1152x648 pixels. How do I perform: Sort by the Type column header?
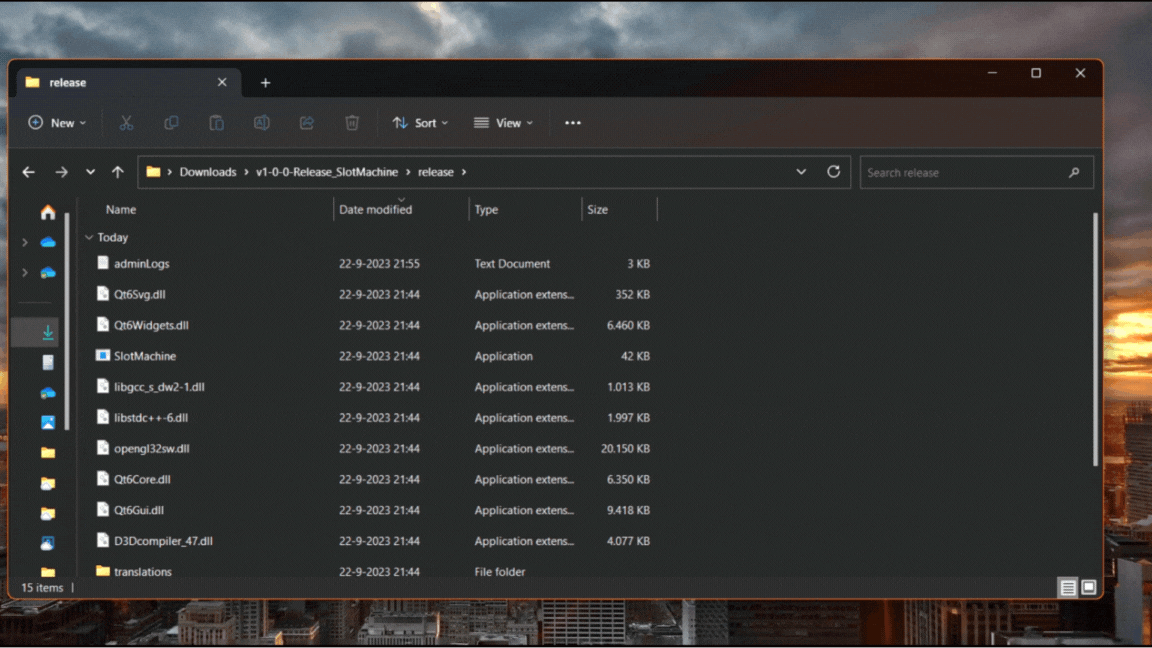pos(486,209)
